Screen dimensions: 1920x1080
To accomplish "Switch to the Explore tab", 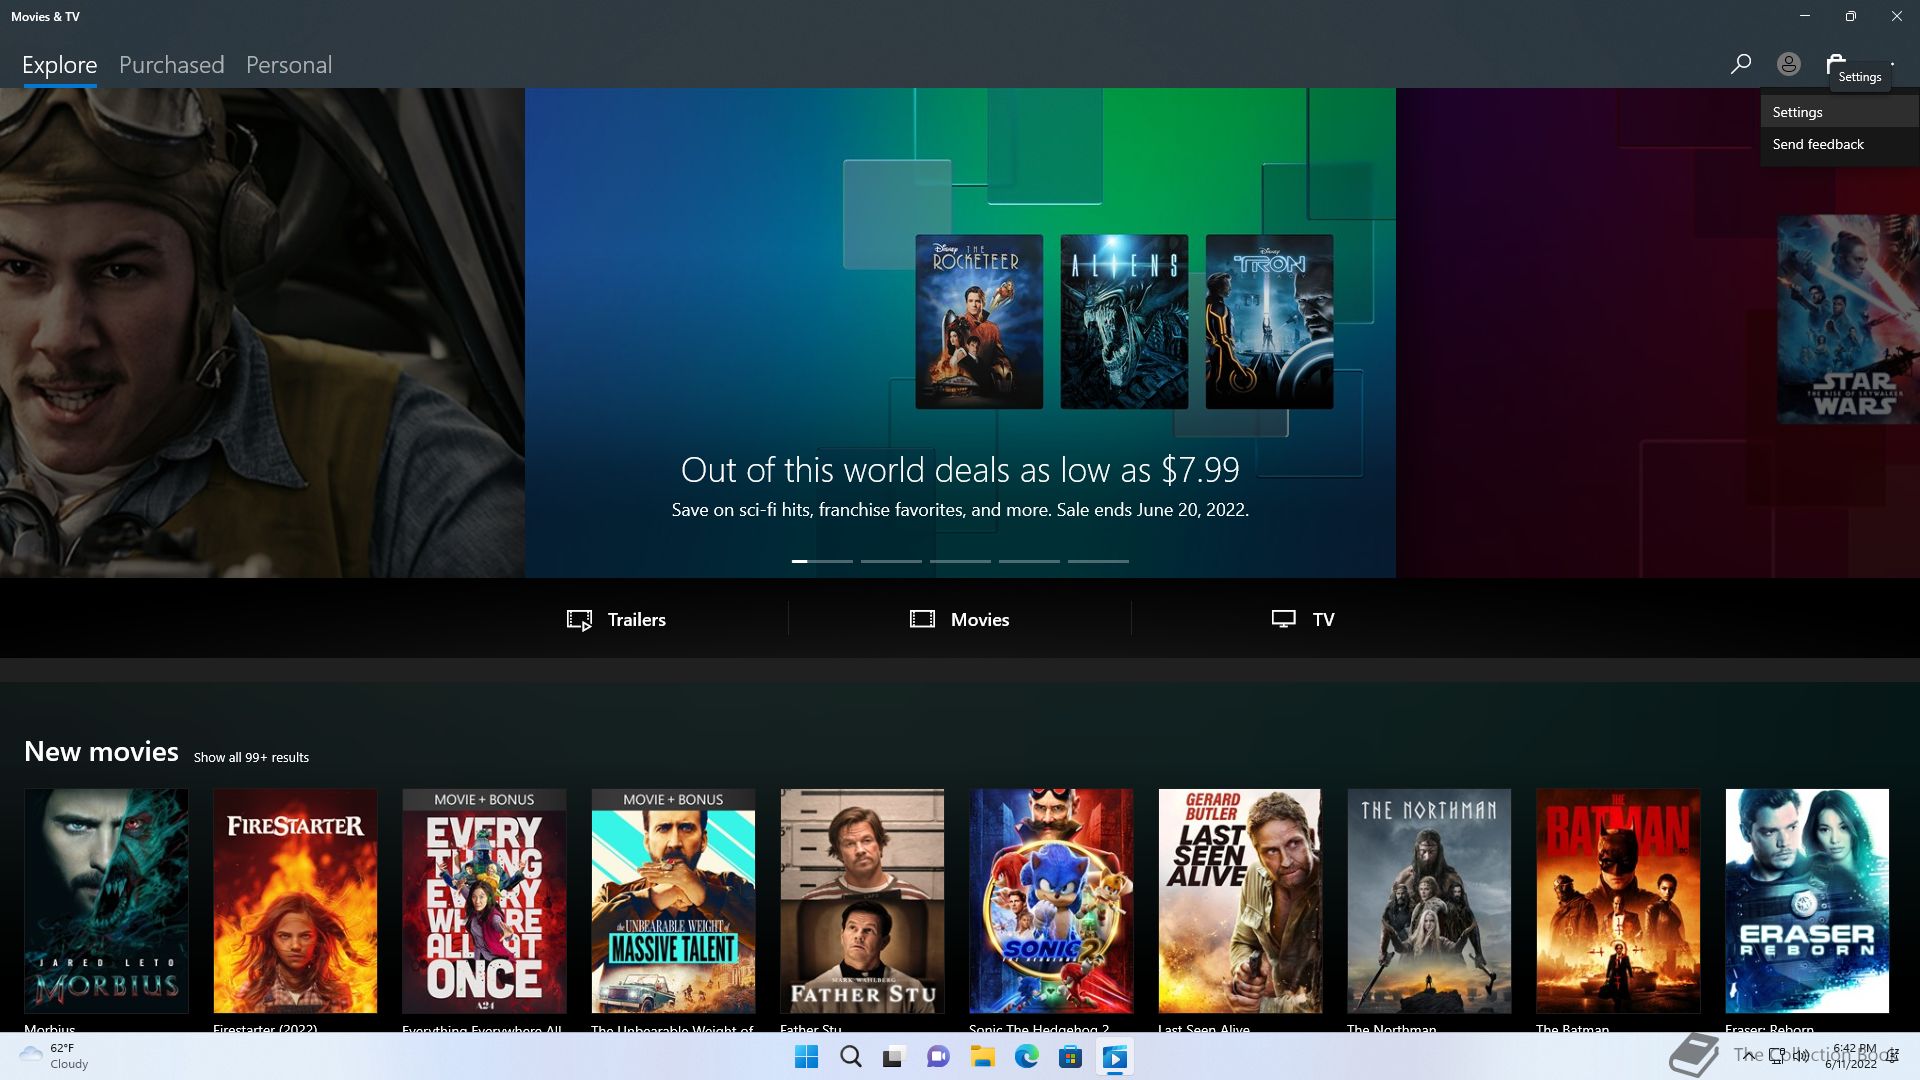I will 60,65.
